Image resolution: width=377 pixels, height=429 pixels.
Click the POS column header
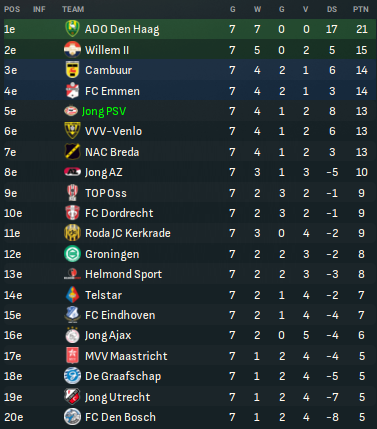[12, 9]
